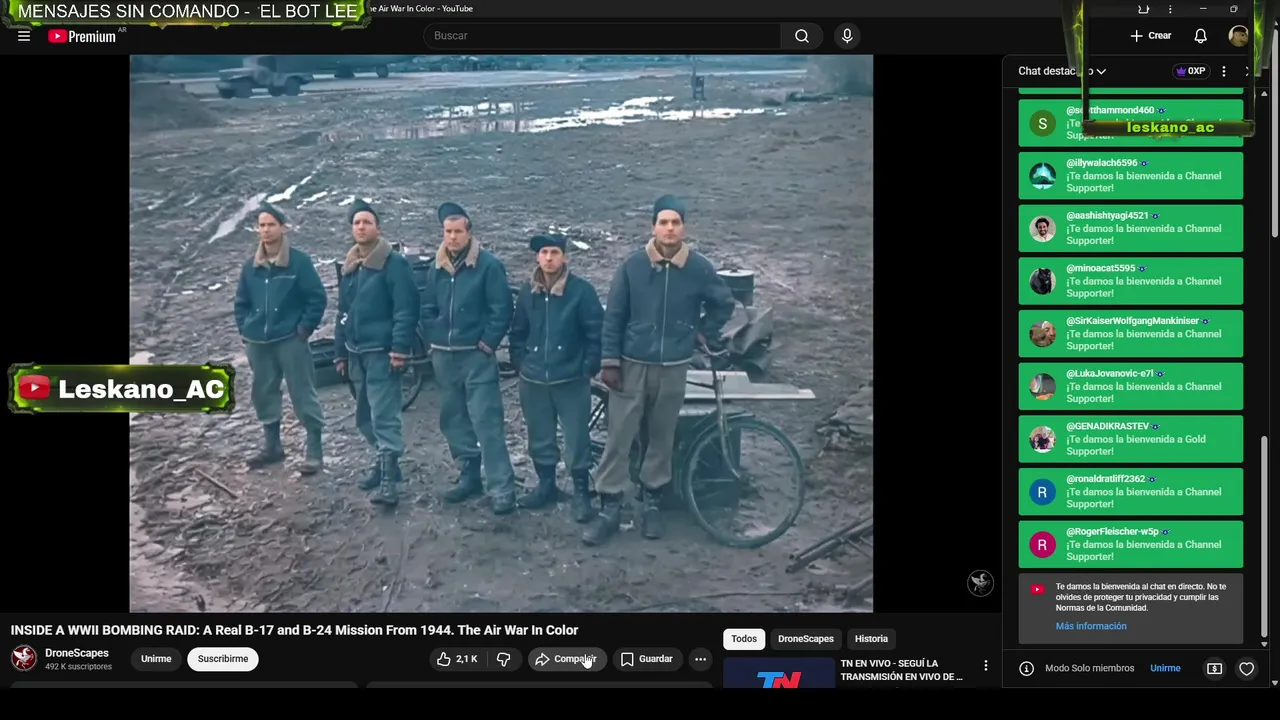Open TN EN VIVO recommended video thumbnail
The width and height of the screenshot is (1280, 720).
click(779, 672)
